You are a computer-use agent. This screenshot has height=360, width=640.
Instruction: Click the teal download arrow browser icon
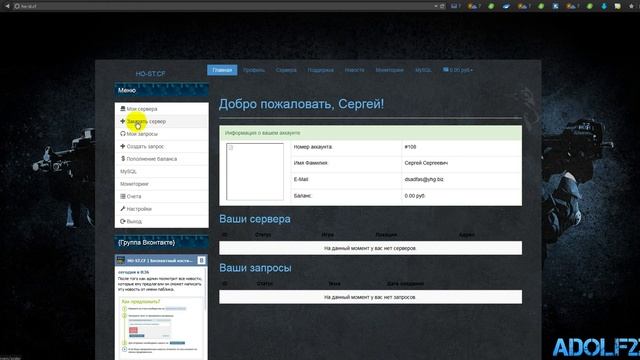[604, 6]
